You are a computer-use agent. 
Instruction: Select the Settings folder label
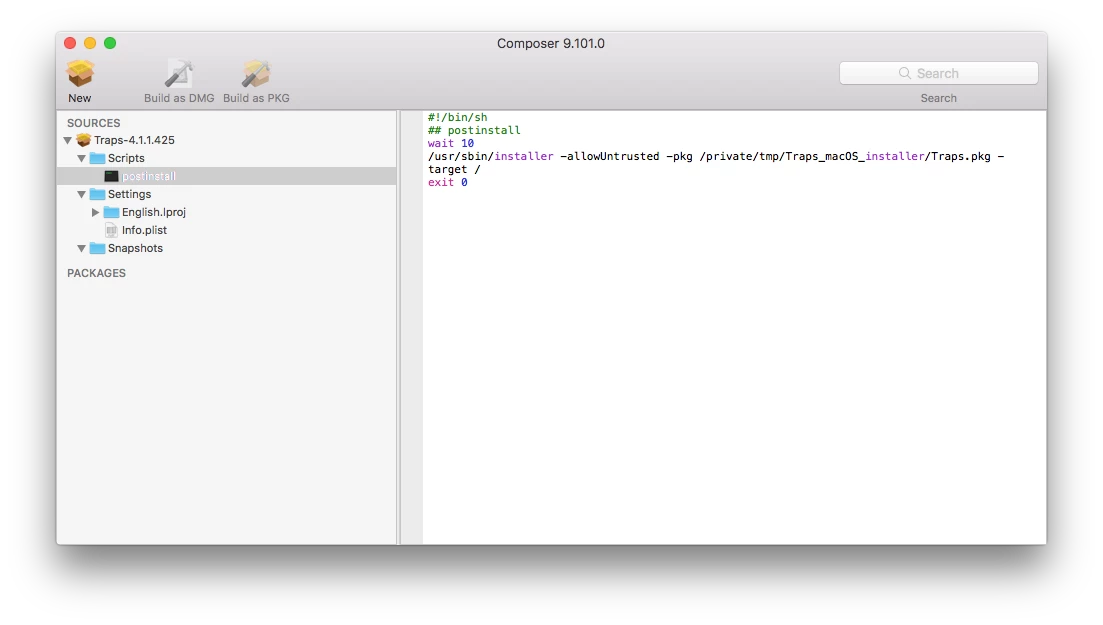pyautogui.click(x=129, y=194)
